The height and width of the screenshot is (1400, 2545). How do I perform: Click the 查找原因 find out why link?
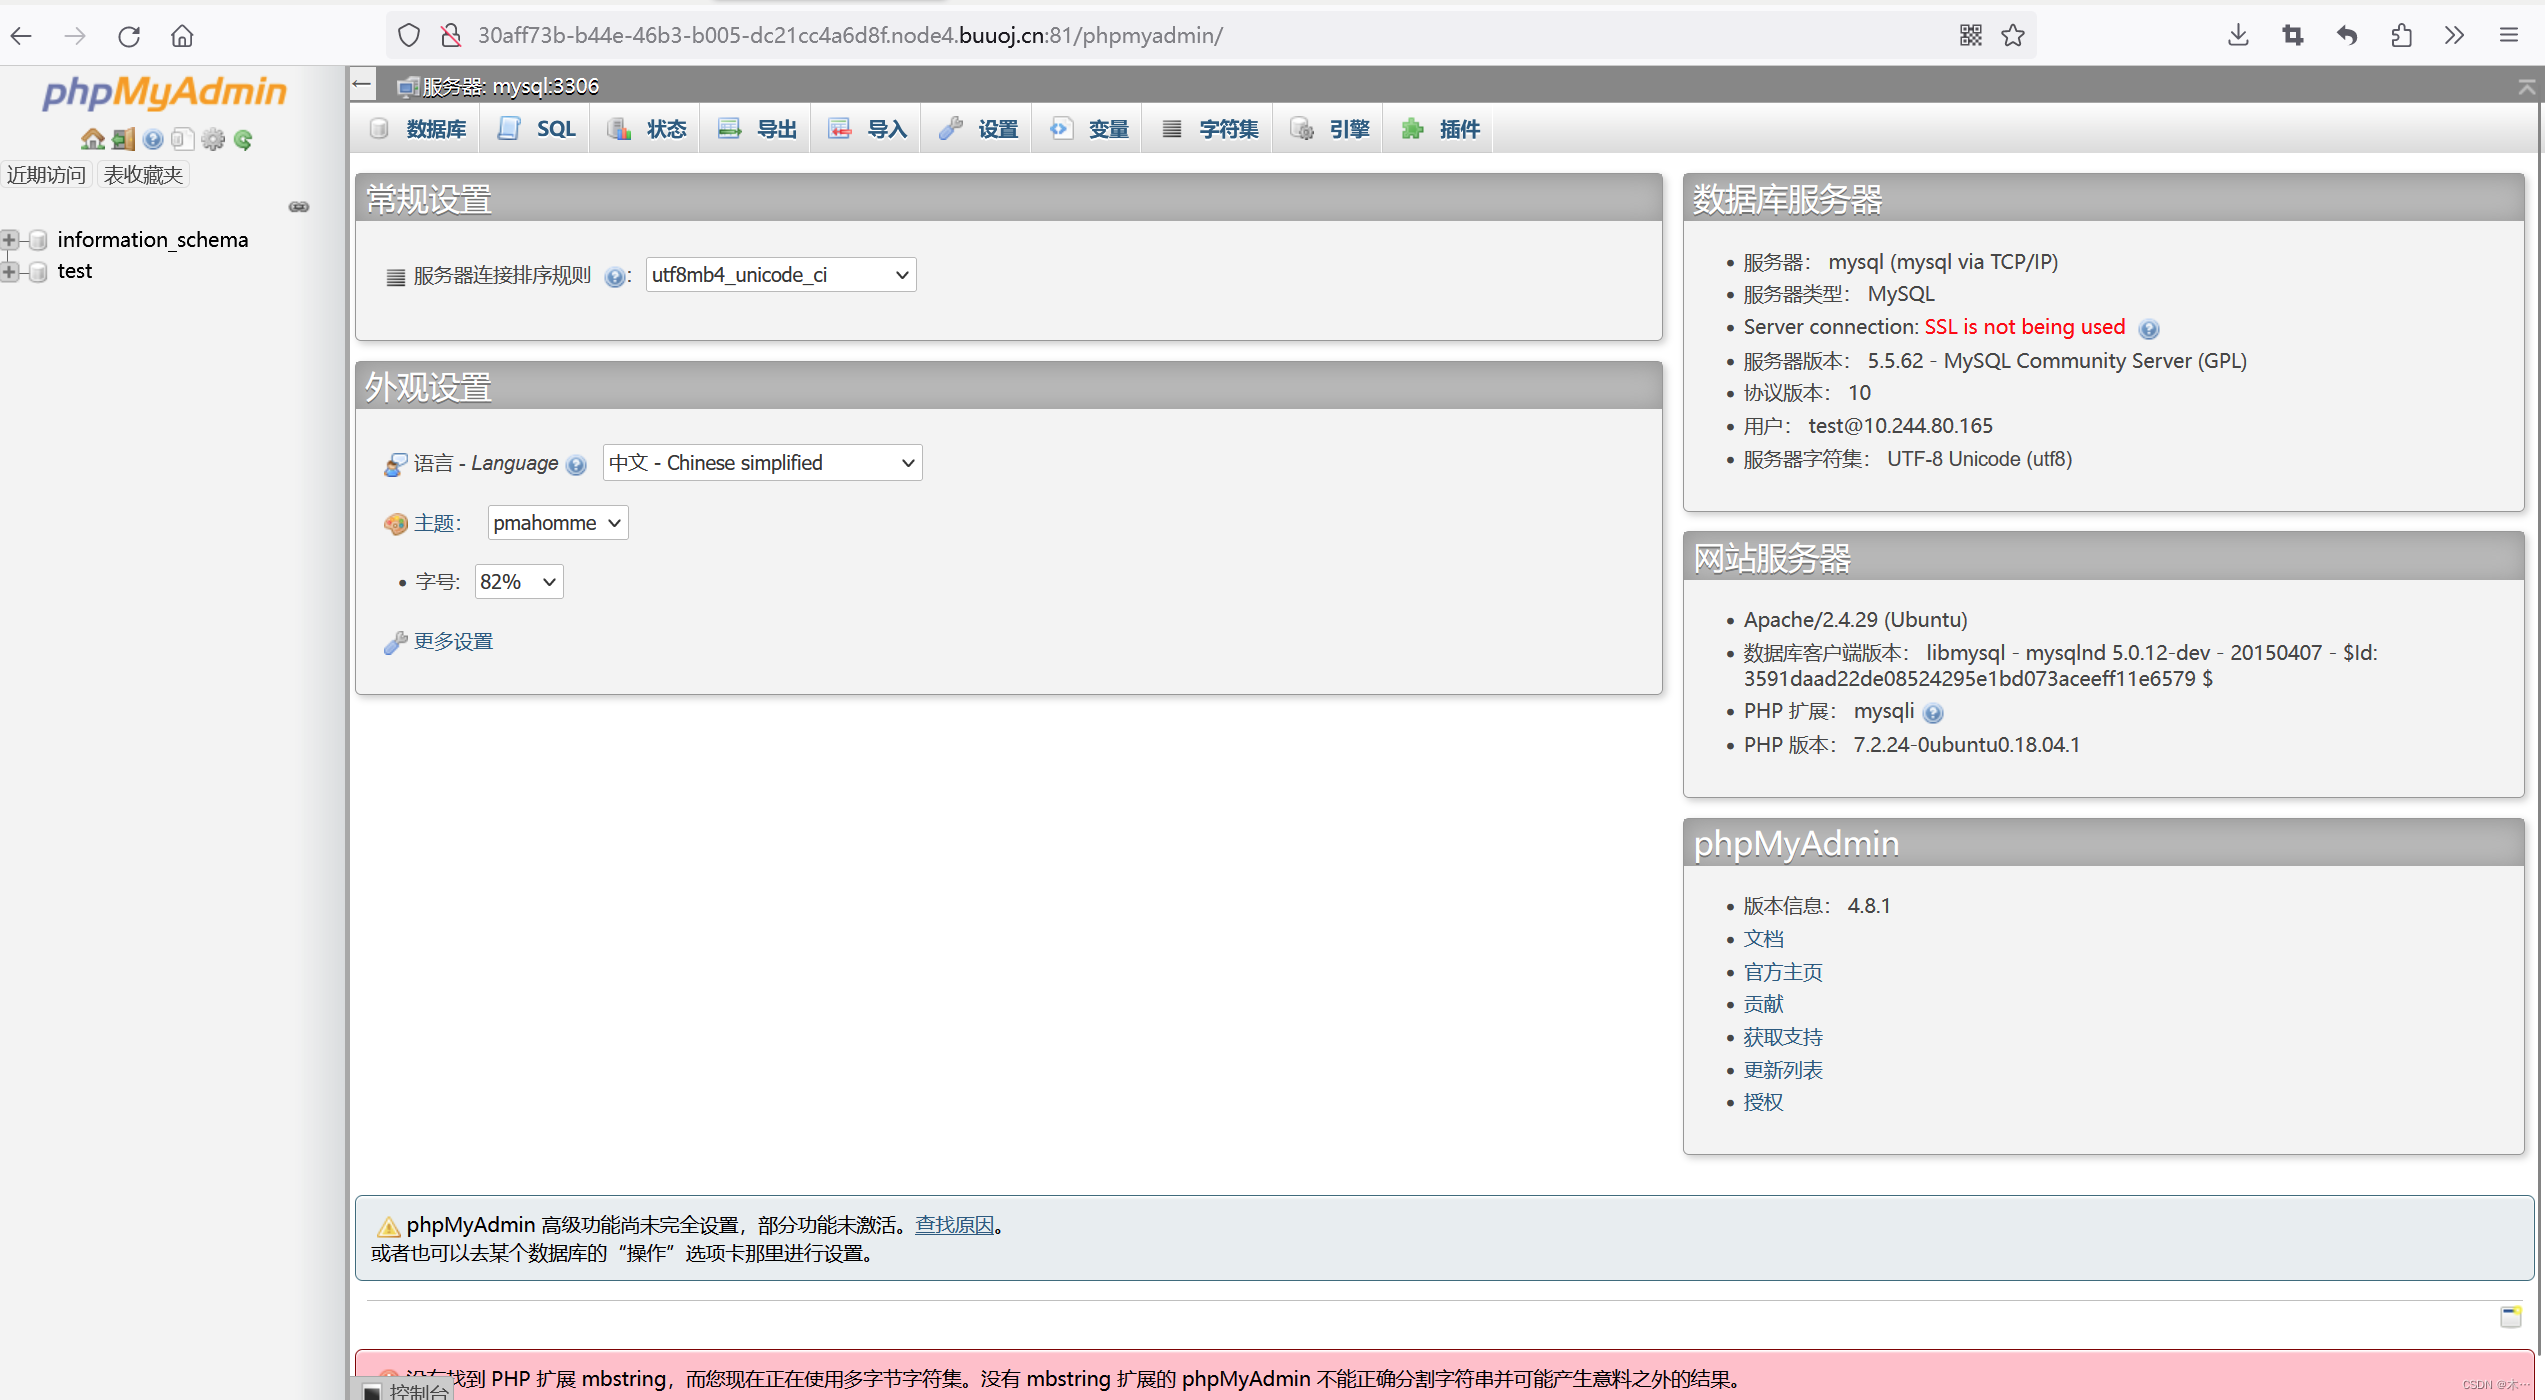tap(954, 1225)
